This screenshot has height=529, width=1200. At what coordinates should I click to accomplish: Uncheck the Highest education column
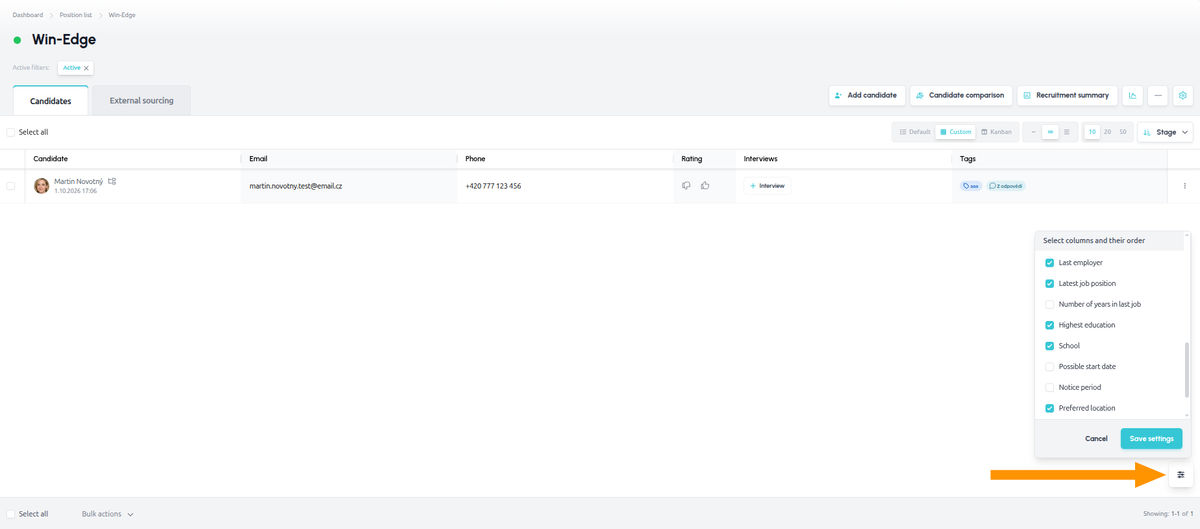click(1050, 325)
